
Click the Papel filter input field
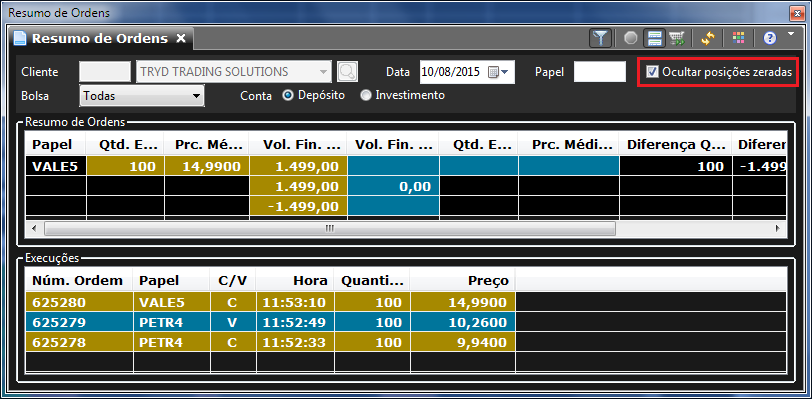(x=600, y=72)
